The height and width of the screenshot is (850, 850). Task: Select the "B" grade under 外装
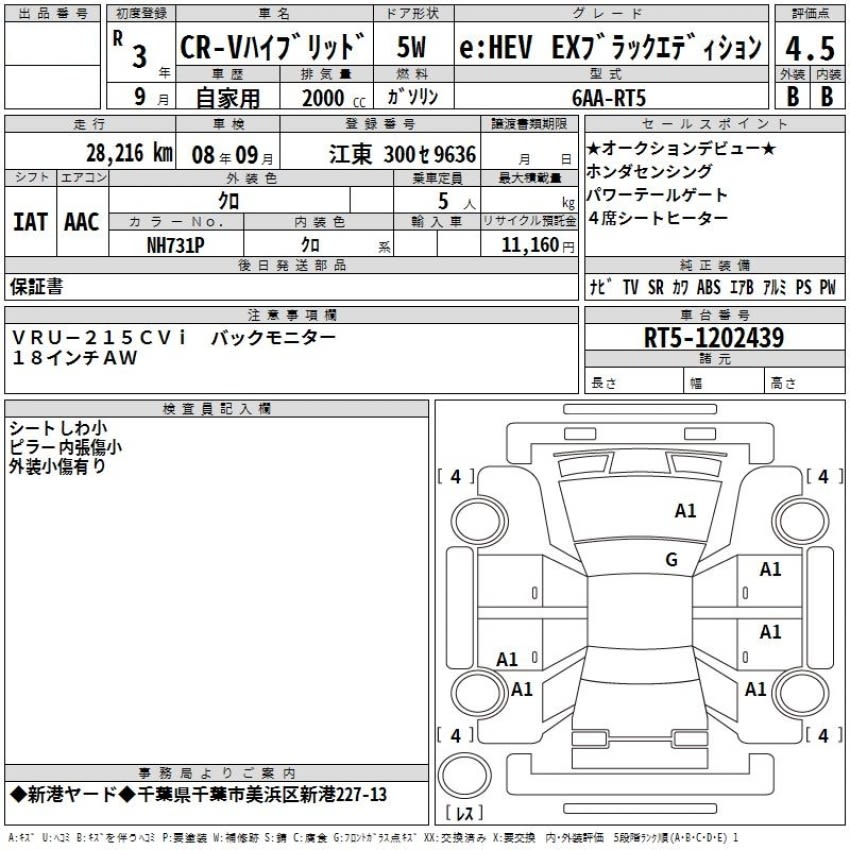click(793, 96)
